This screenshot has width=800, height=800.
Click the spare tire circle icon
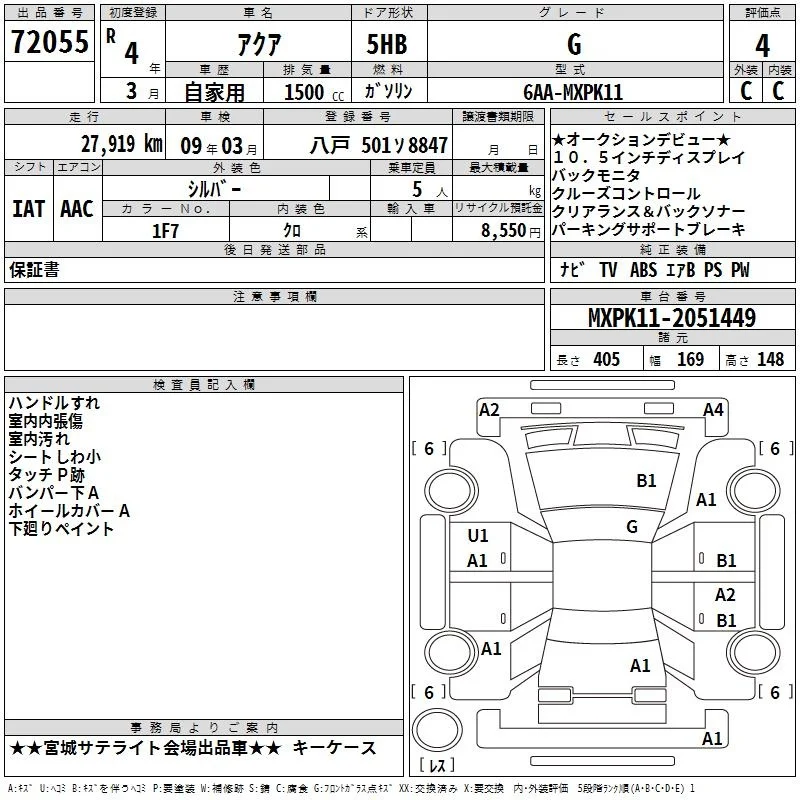(x=436, y=729)
